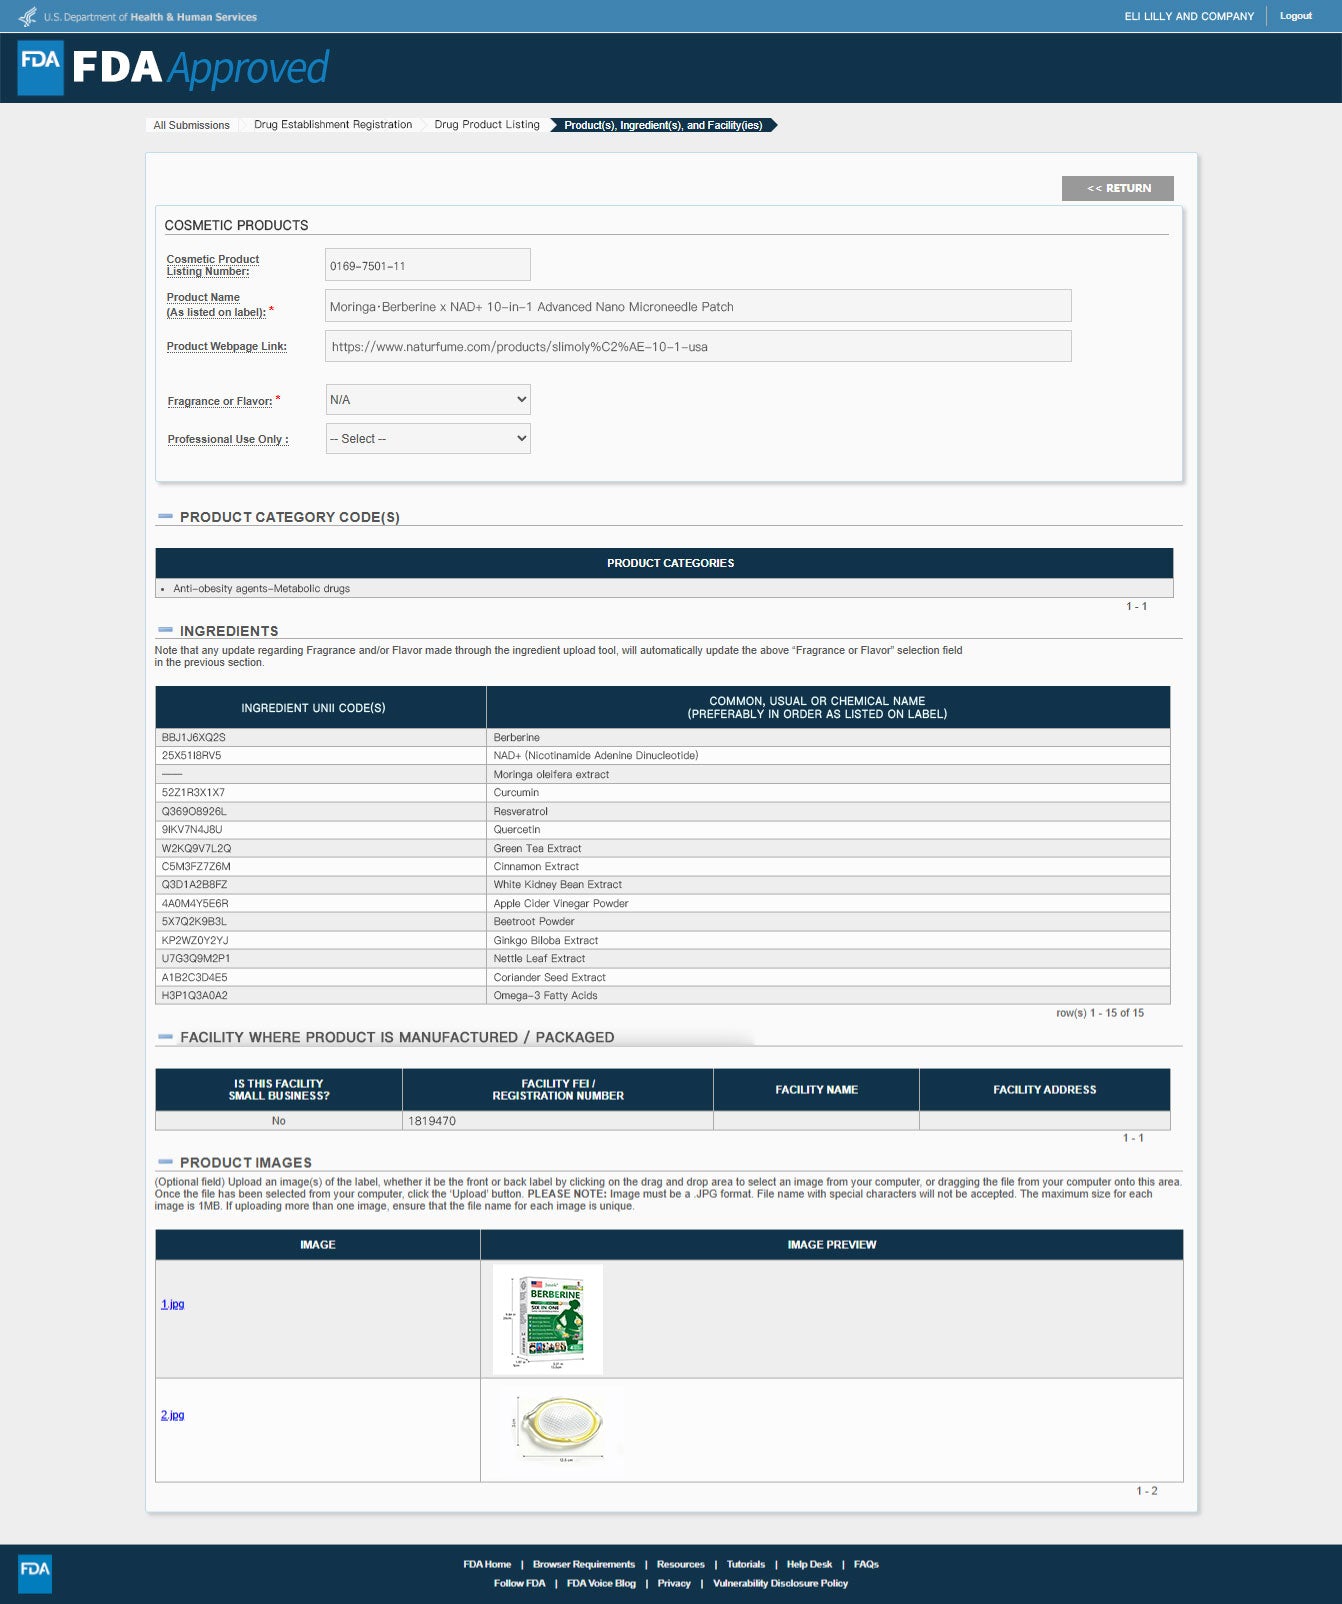
Task: Click the Cosmetic Product Listing Number field
Action: click(x=428, y=265)
